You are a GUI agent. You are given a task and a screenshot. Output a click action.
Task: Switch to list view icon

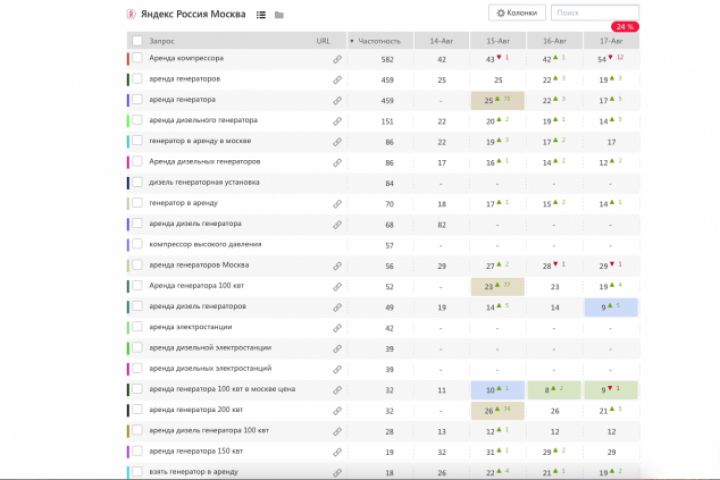(261, 15)
